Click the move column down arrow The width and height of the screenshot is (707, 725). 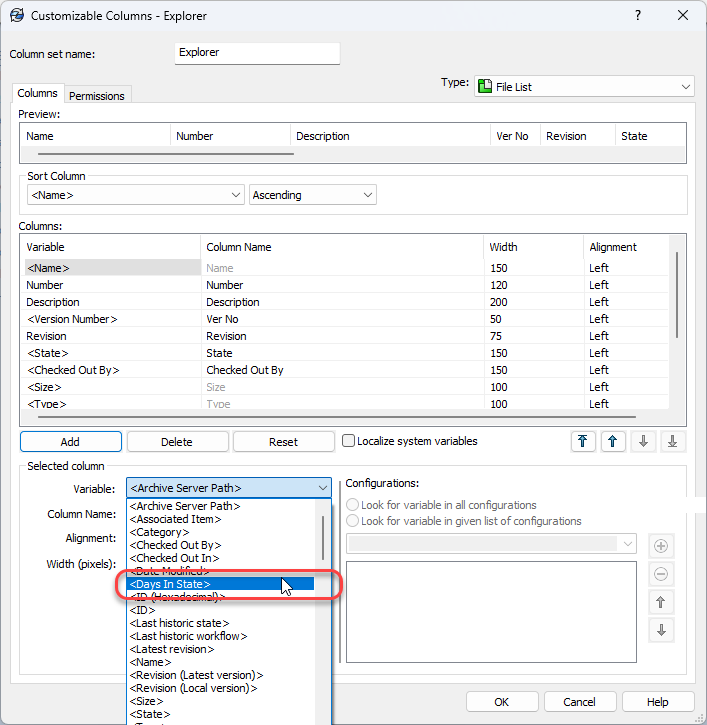[x=642, y=441]
